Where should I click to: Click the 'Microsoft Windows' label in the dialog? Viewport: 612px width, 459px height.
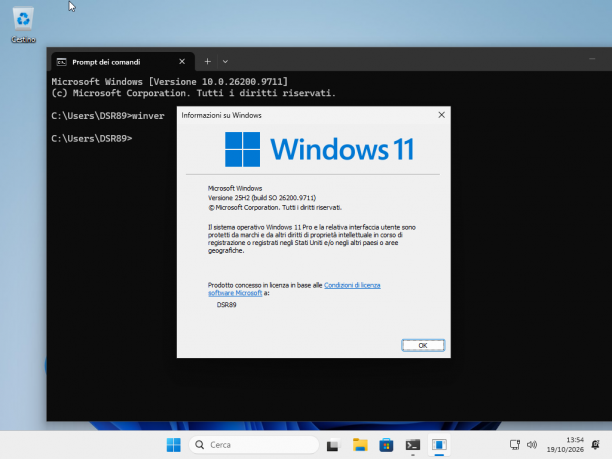click(x=235, y=188)
